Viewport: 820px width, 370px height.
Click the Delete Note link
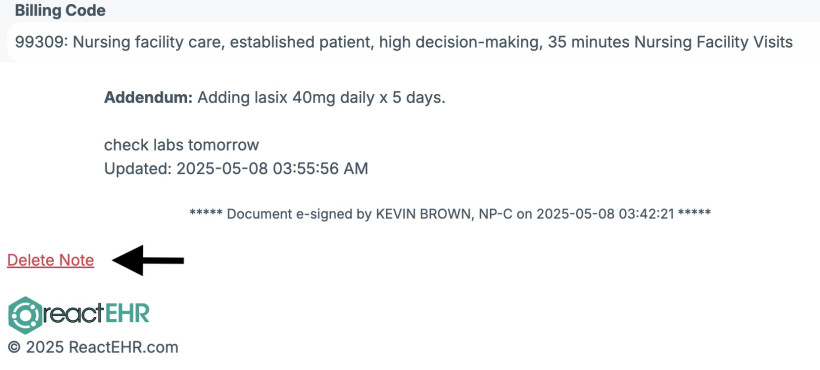point(51,260)
